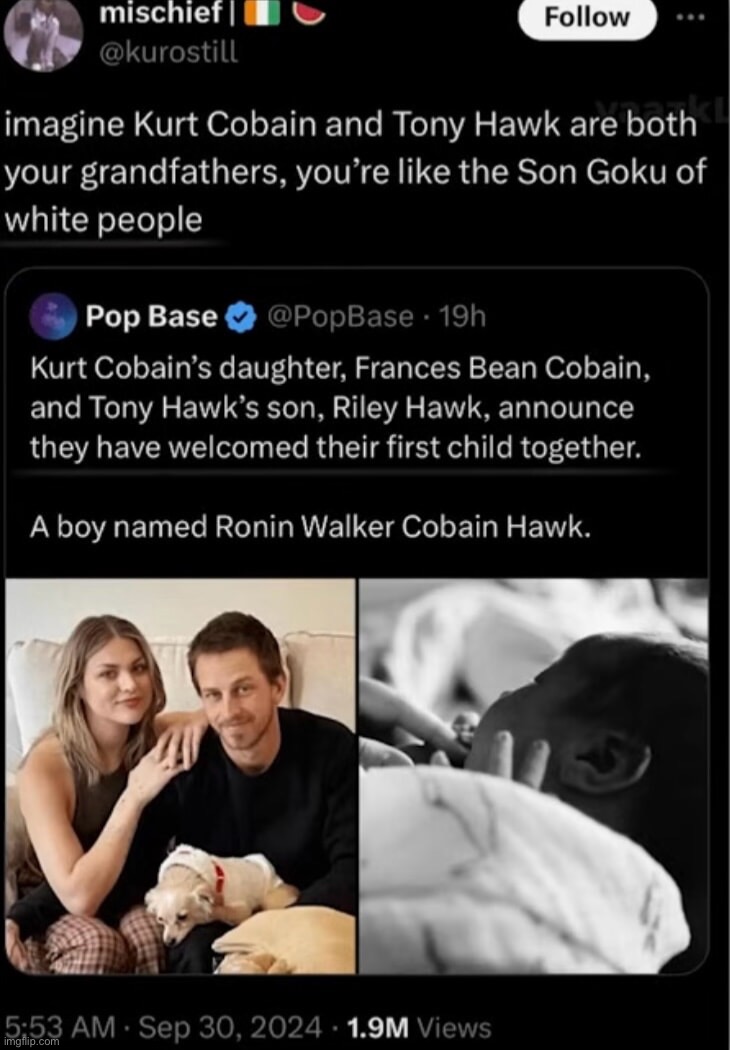Open the three-dot more options menu
Screen dimensions: 730x1050
(x=692, y=18)
